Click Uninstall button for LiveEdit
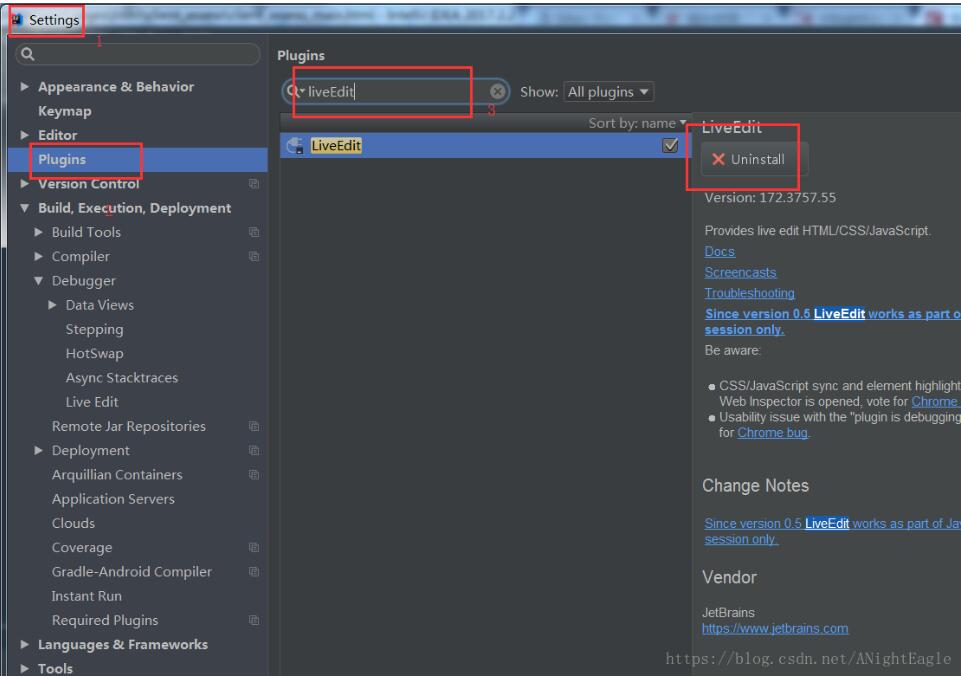This screenshot has height=678, width=961. (754, 159)
